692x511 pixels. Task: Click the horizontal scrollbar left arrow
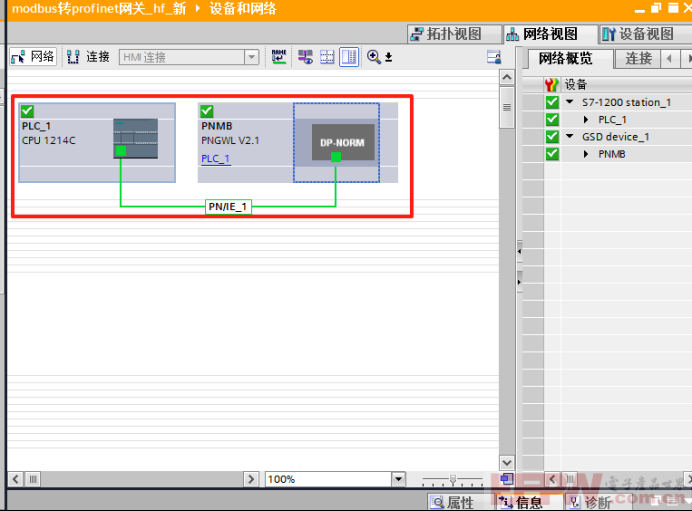coord(16,479)
